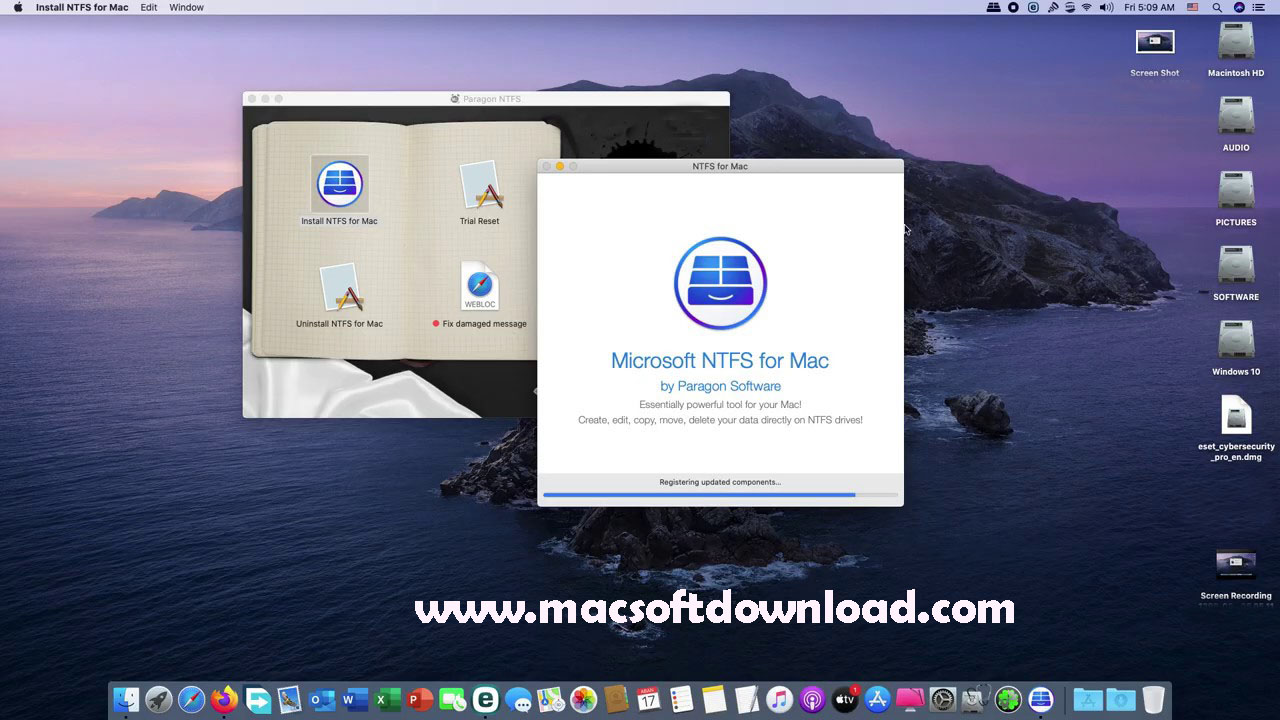Screen dimensions: 1280x720
Task: Open Uninstall NTFS for Mac icon
Action: click(x=340, y=288)
